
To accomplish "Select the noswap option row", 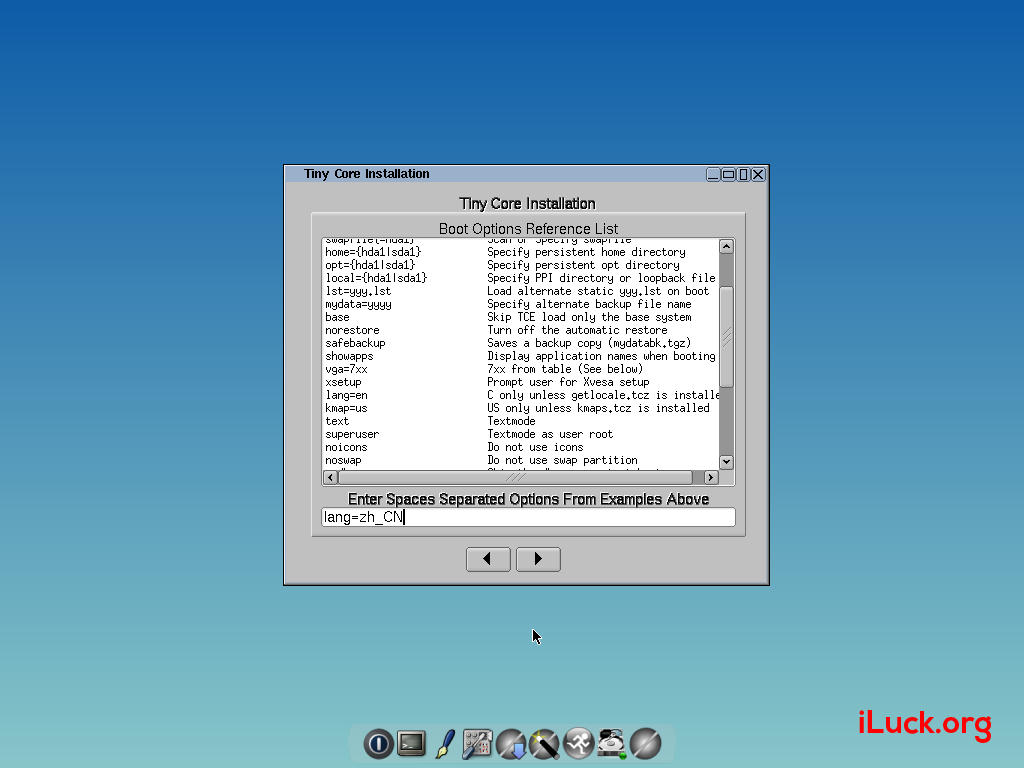I will [520, 461].
